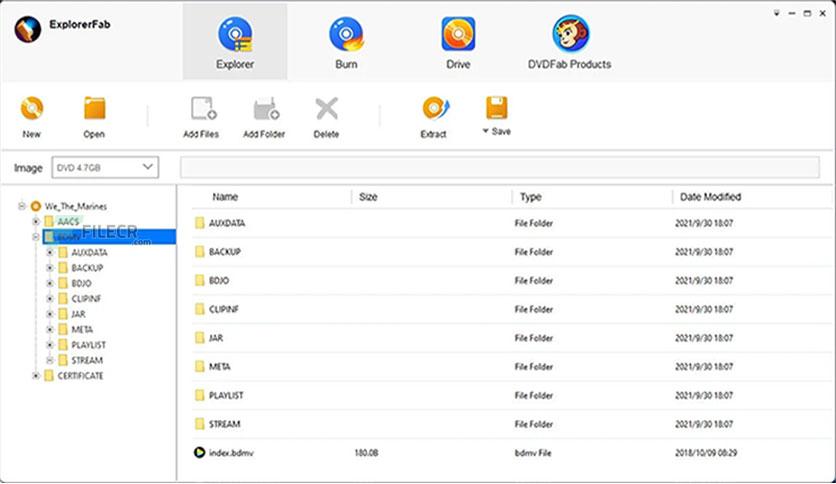Screen dimensions: 836x484
Task: Expand the BDJO tree node
Action: pos(50,283)
